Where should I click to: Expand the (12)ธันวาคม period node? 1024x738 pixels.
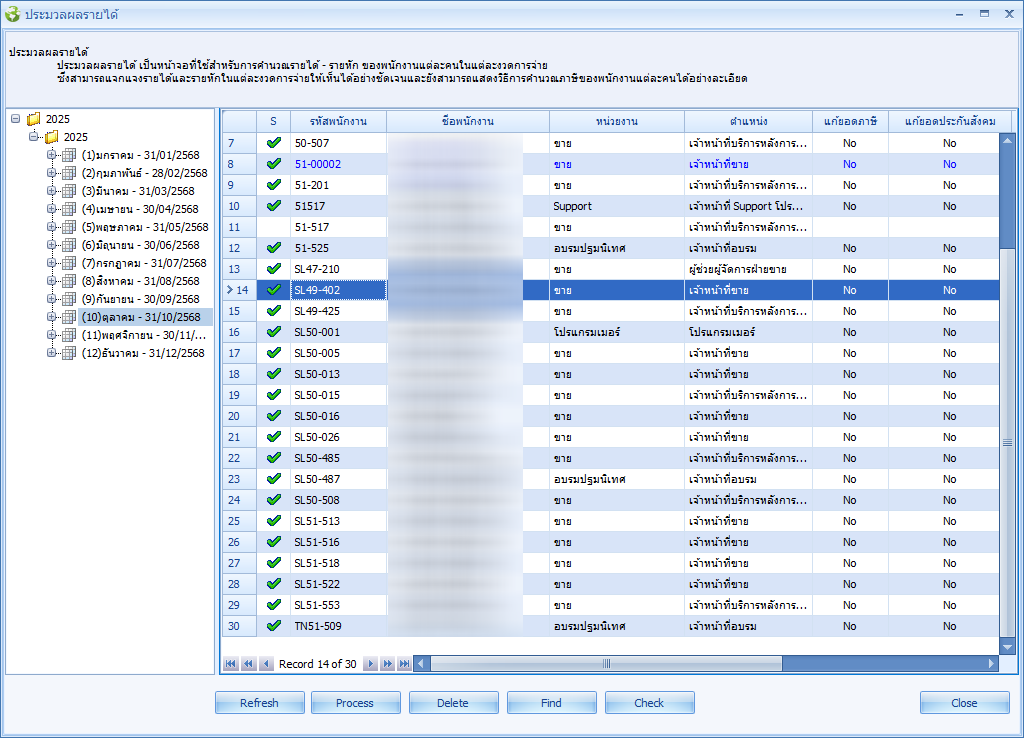tap(51, 353)
